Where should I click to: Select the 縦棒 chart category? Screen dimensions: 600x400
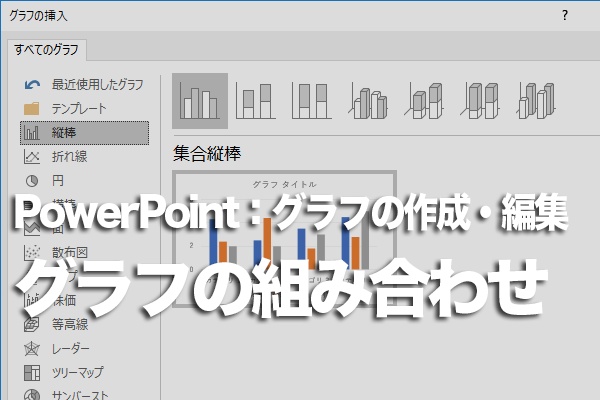(84, 133)
